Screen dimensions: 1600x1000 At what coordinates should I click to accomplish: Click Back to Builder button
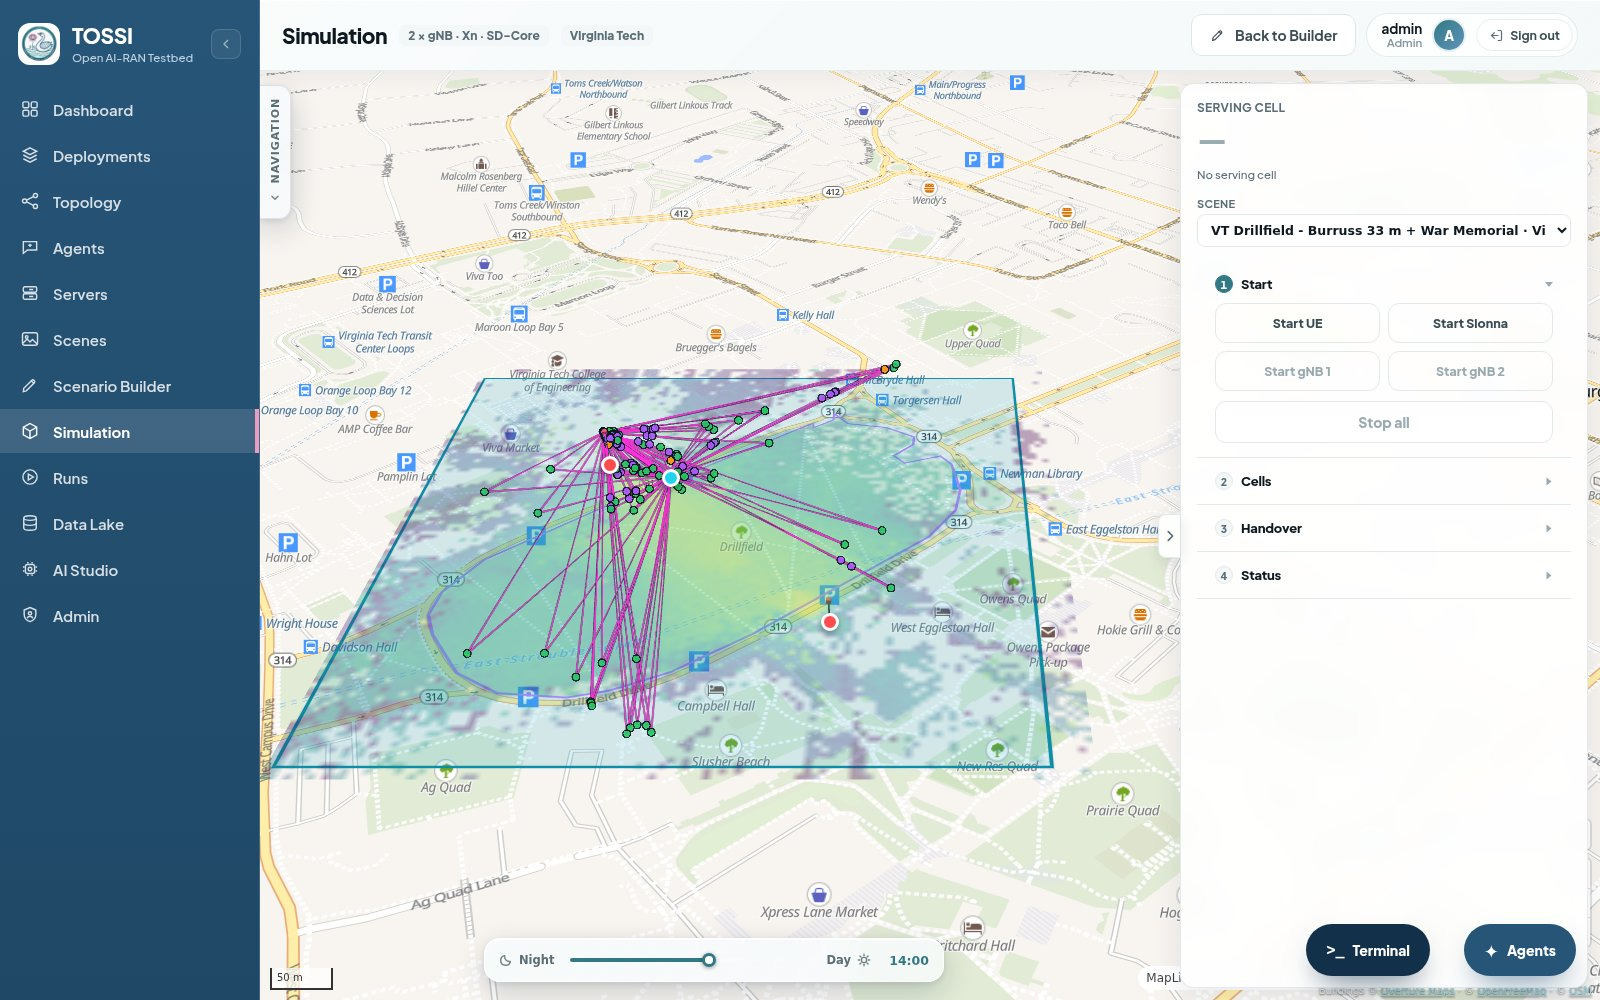point(1273,36)
